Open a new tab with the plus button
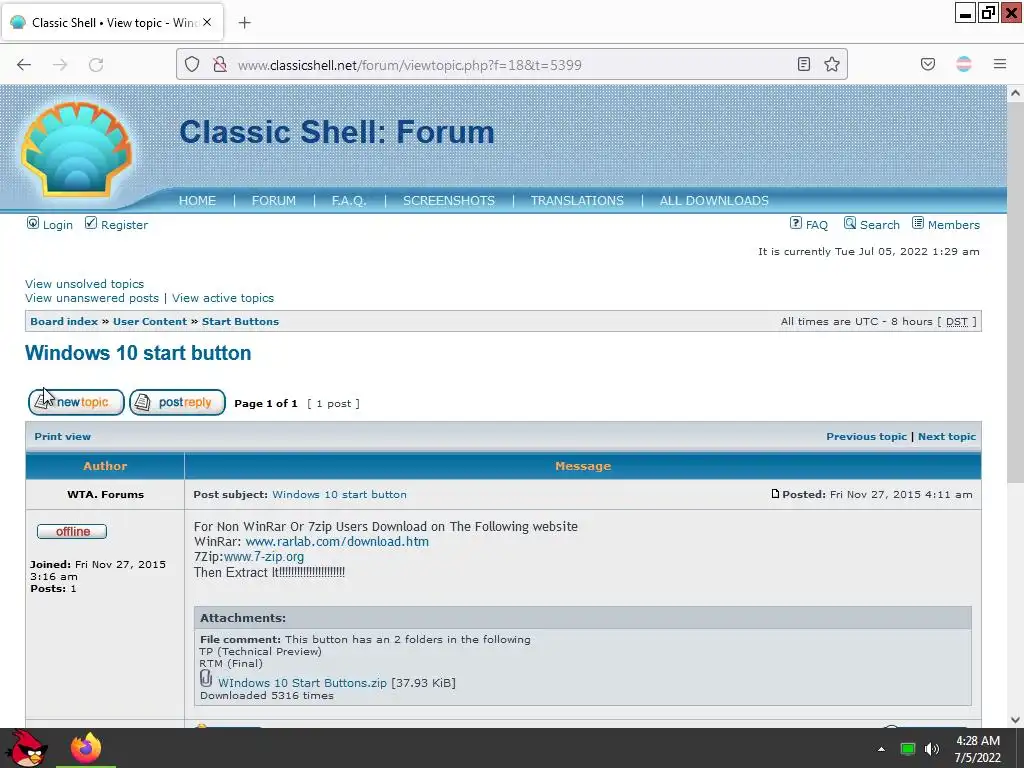Viewport: 1024px width, 768px height. (x=244, y=23)
